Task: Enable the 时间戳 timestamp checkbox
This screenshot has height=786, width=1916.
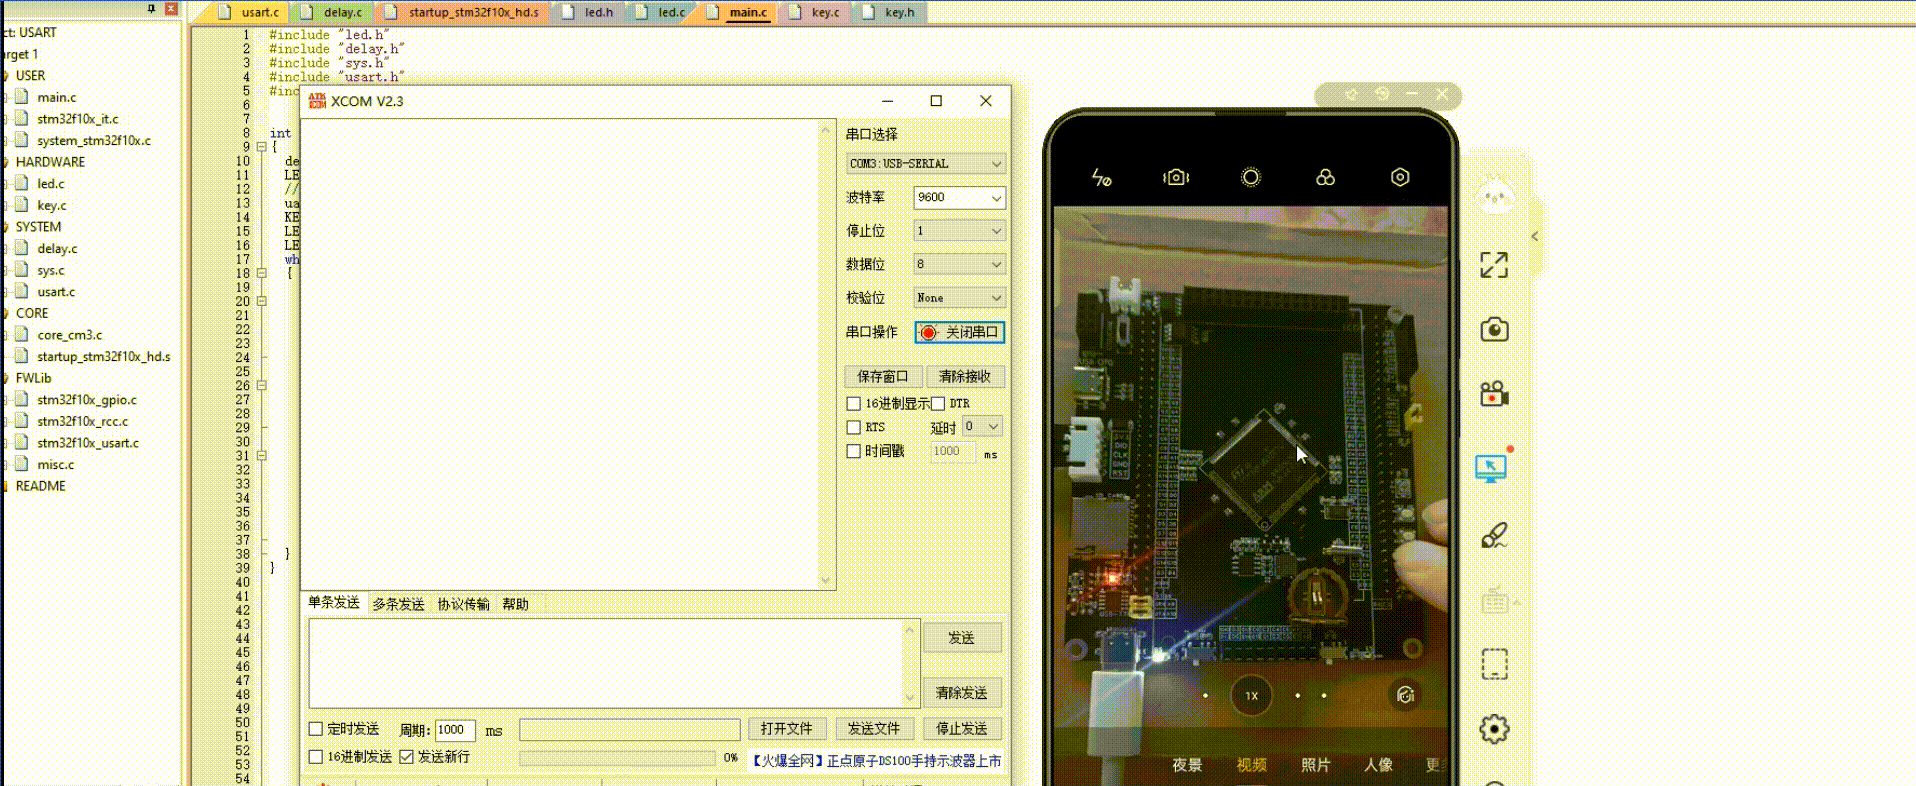Action: tap(853, 451)
